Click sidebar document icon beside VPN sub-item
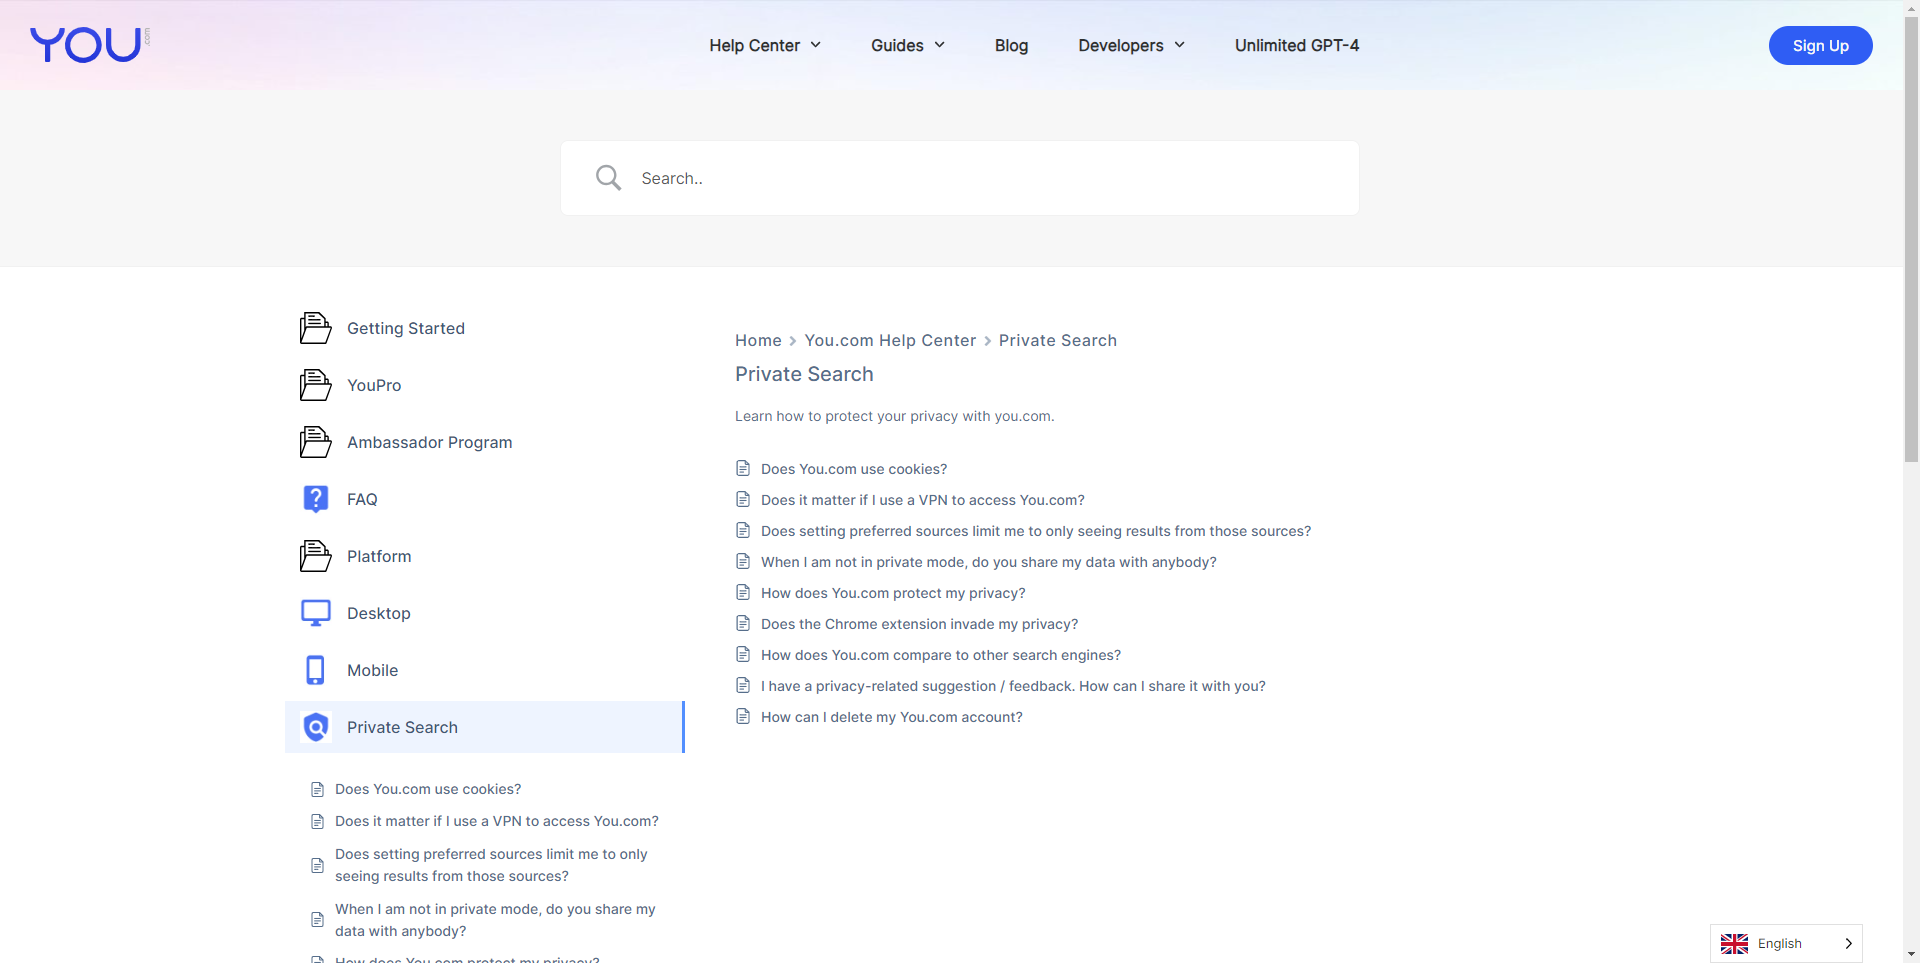The width and height of the screenshot is (1920, 963). pos(317,821)
